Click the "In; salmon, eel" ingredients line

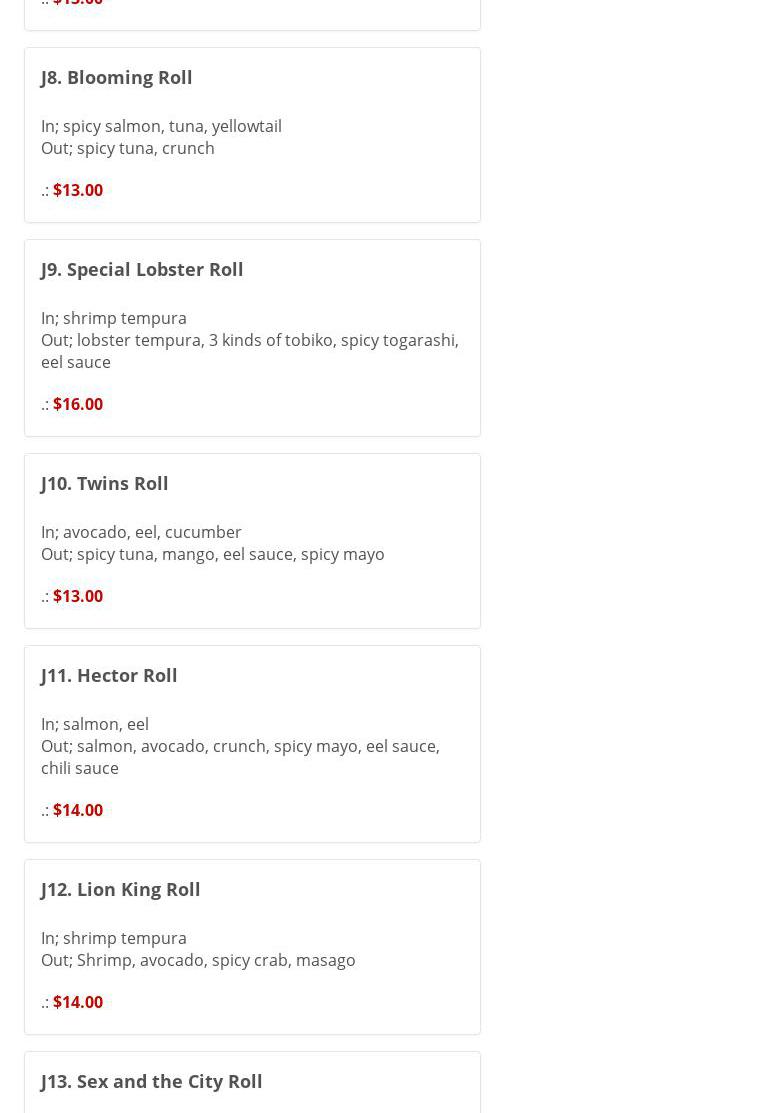[x=94, y=724]
